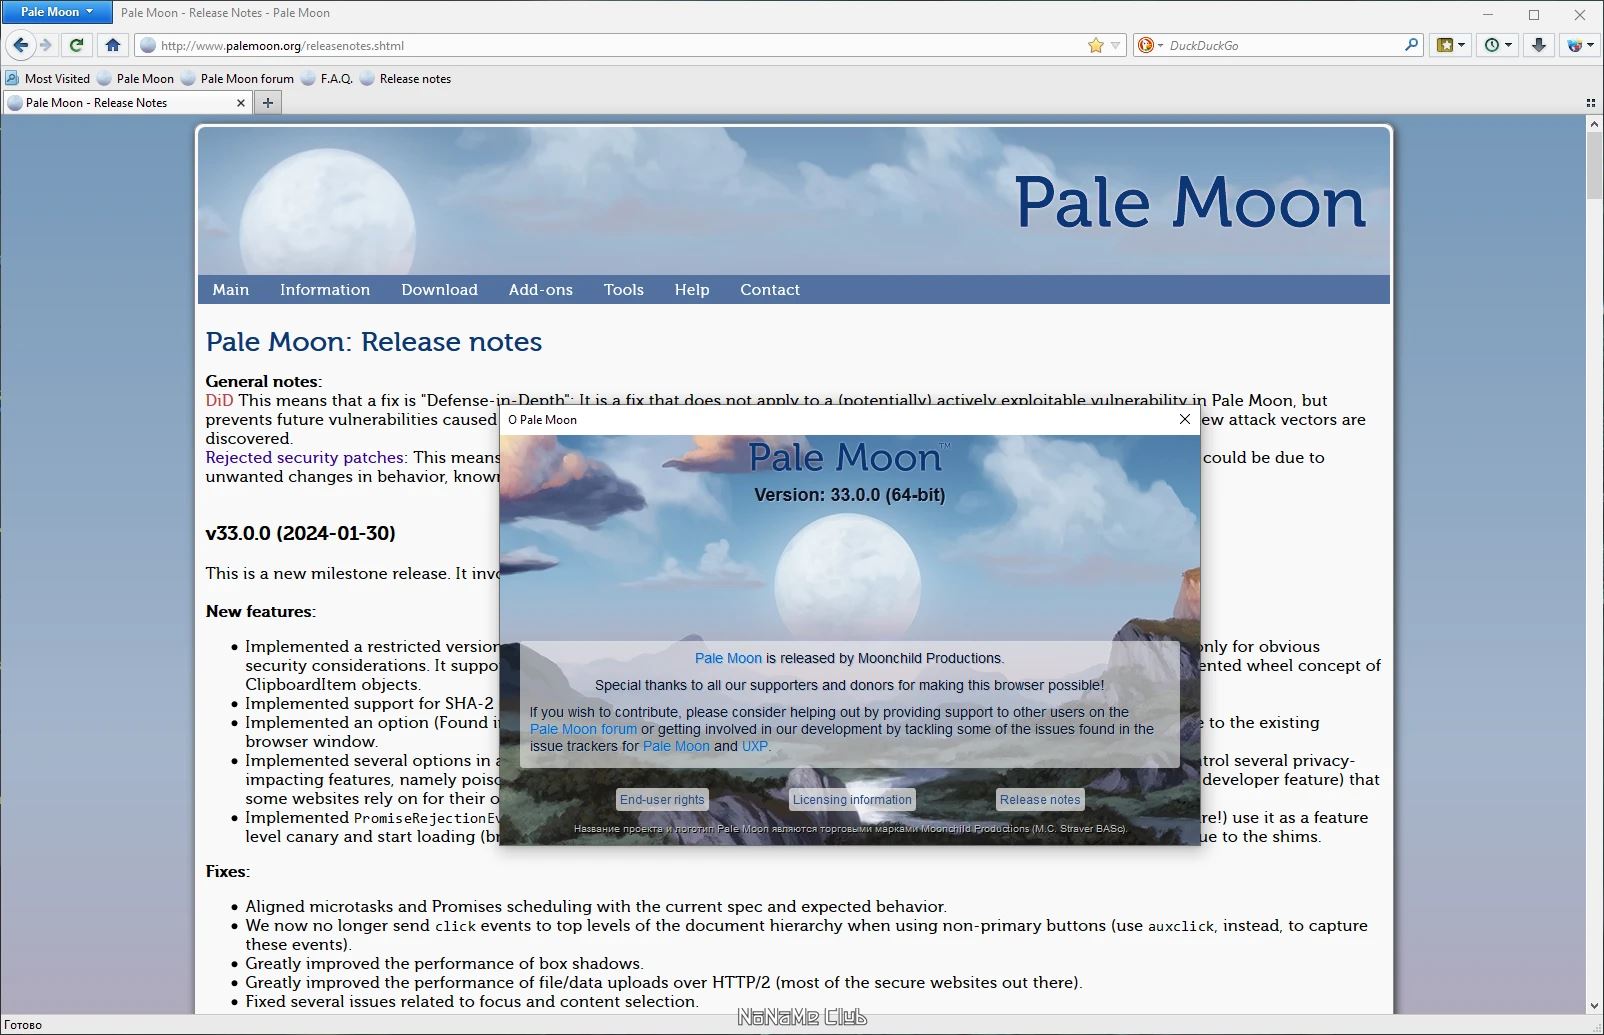Follow the Pale Moon forum link in the dialog
This screenshot has height=1035, width=1604.
coord(583,729)
